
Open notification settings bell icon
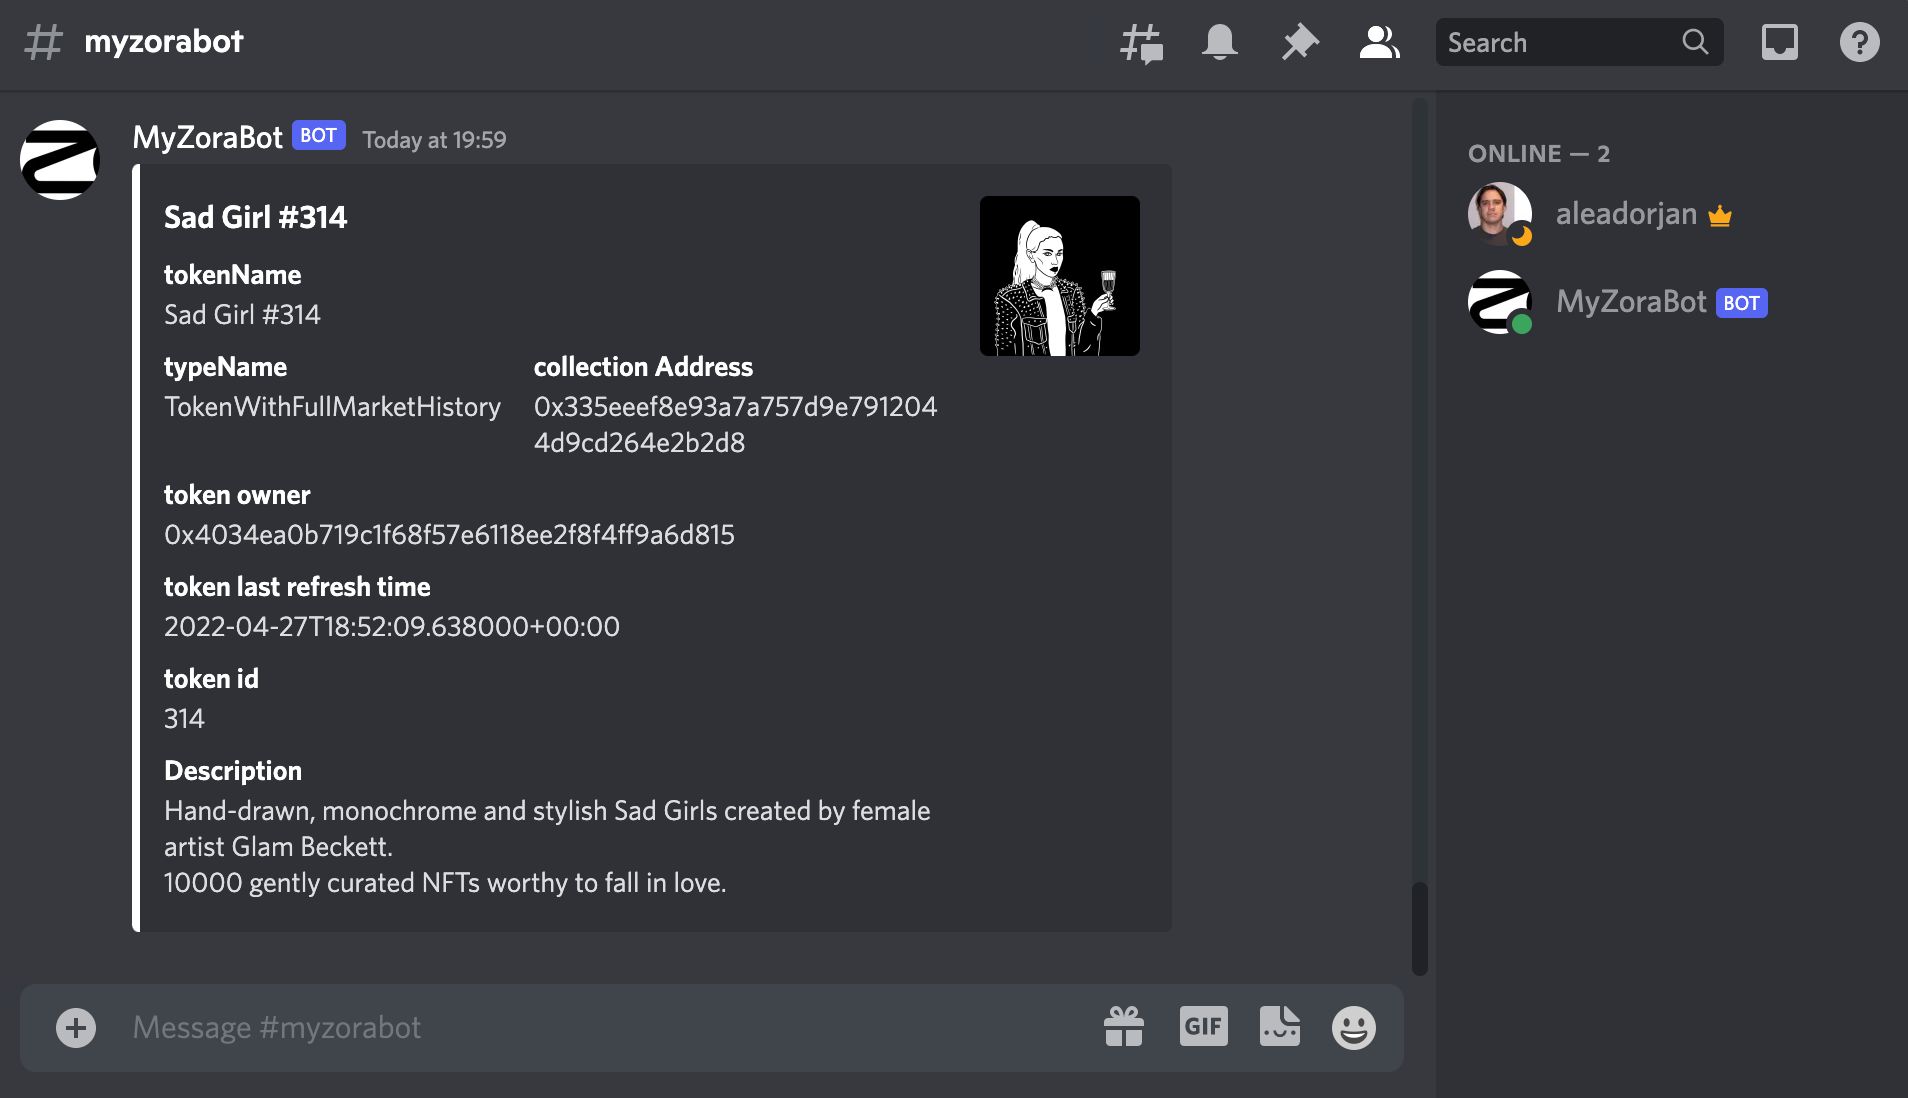[1220, 43]
